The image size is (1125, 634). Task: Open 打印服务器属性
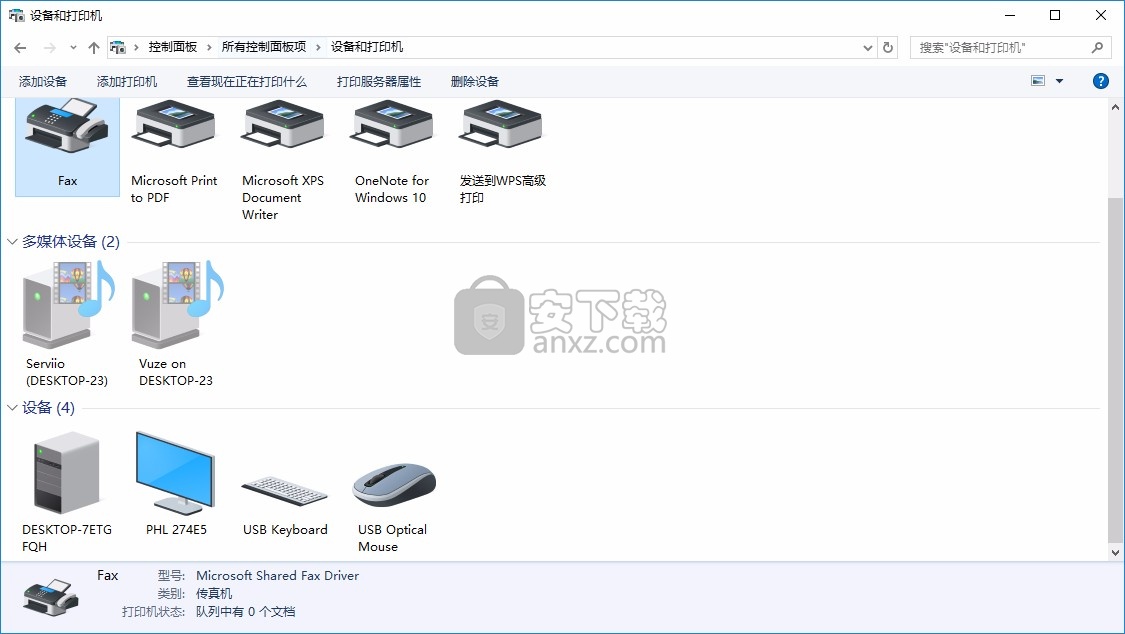tap(379, 82)
